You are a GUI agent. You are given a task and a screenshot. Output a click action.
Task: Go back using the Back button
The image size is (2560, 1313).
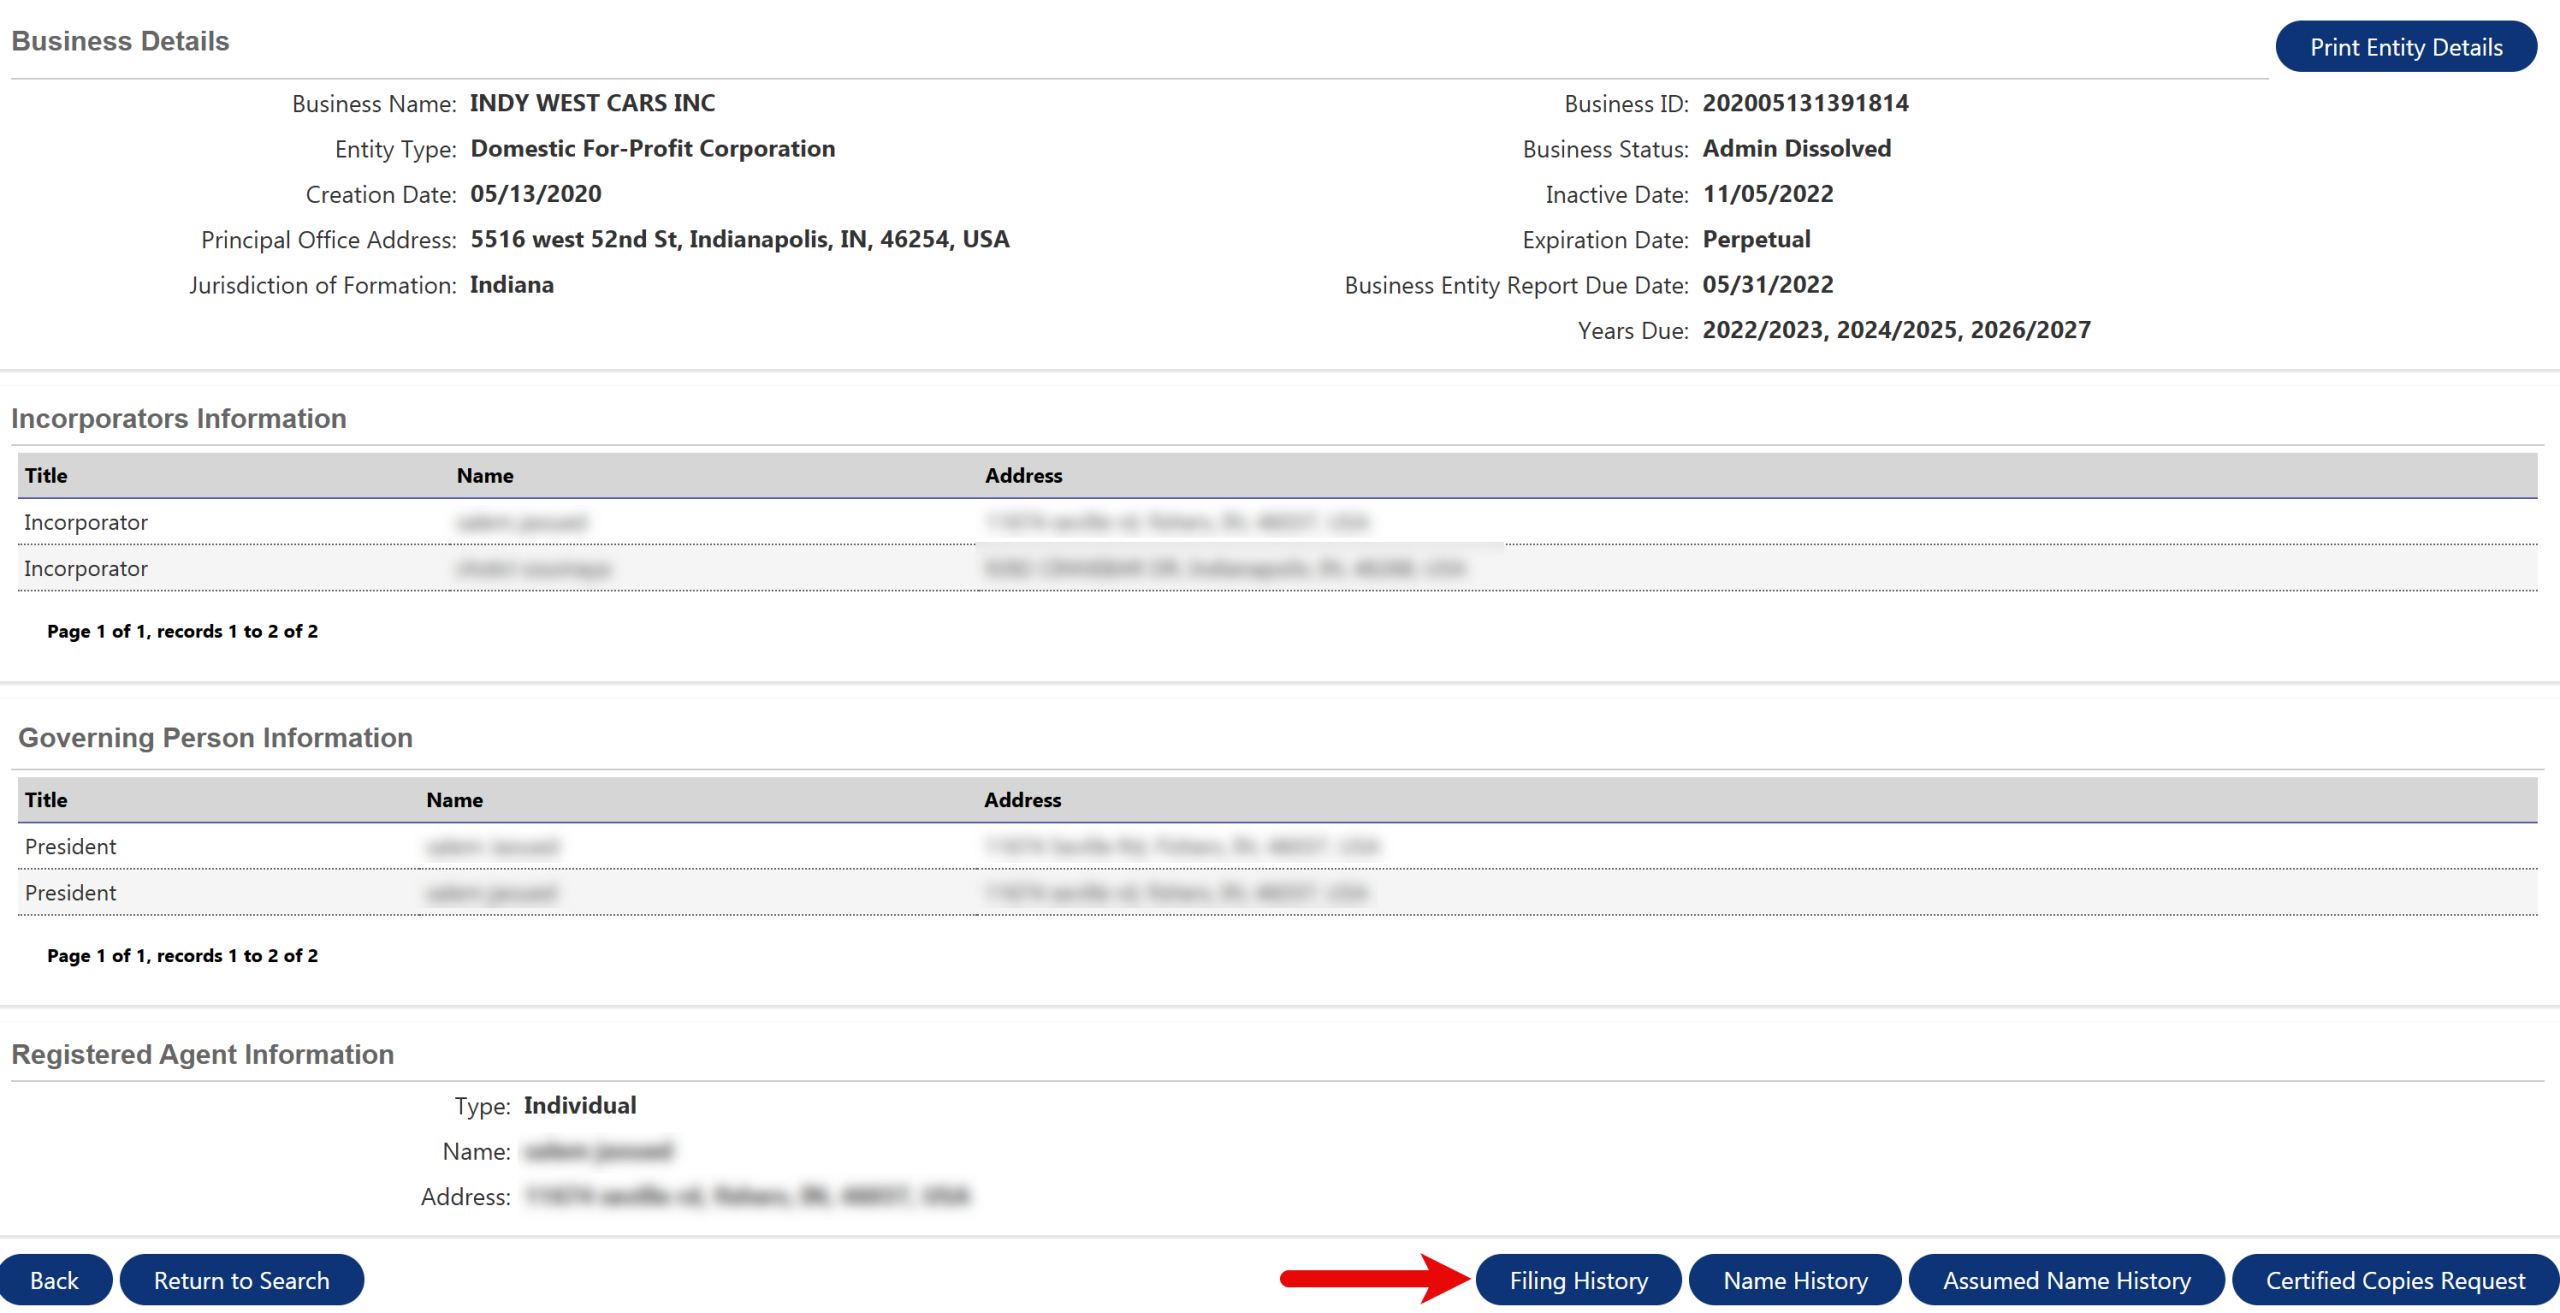coord(54,1280)
